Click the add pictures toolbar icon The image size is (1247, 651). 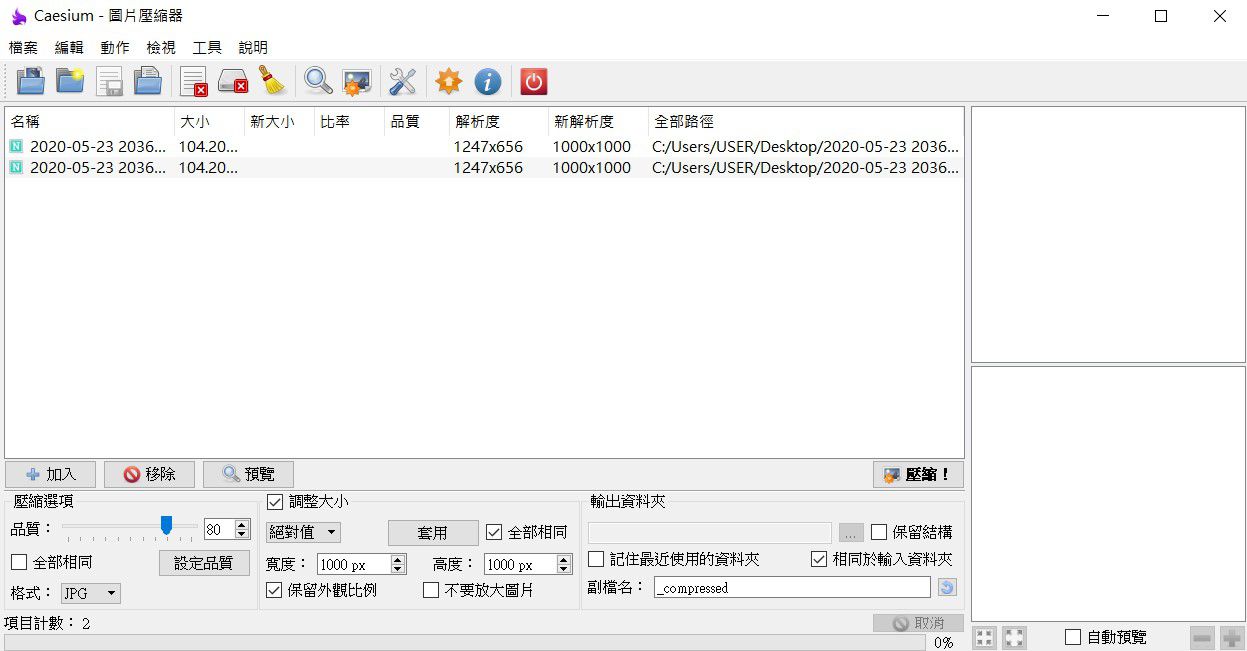coord(31,81)
